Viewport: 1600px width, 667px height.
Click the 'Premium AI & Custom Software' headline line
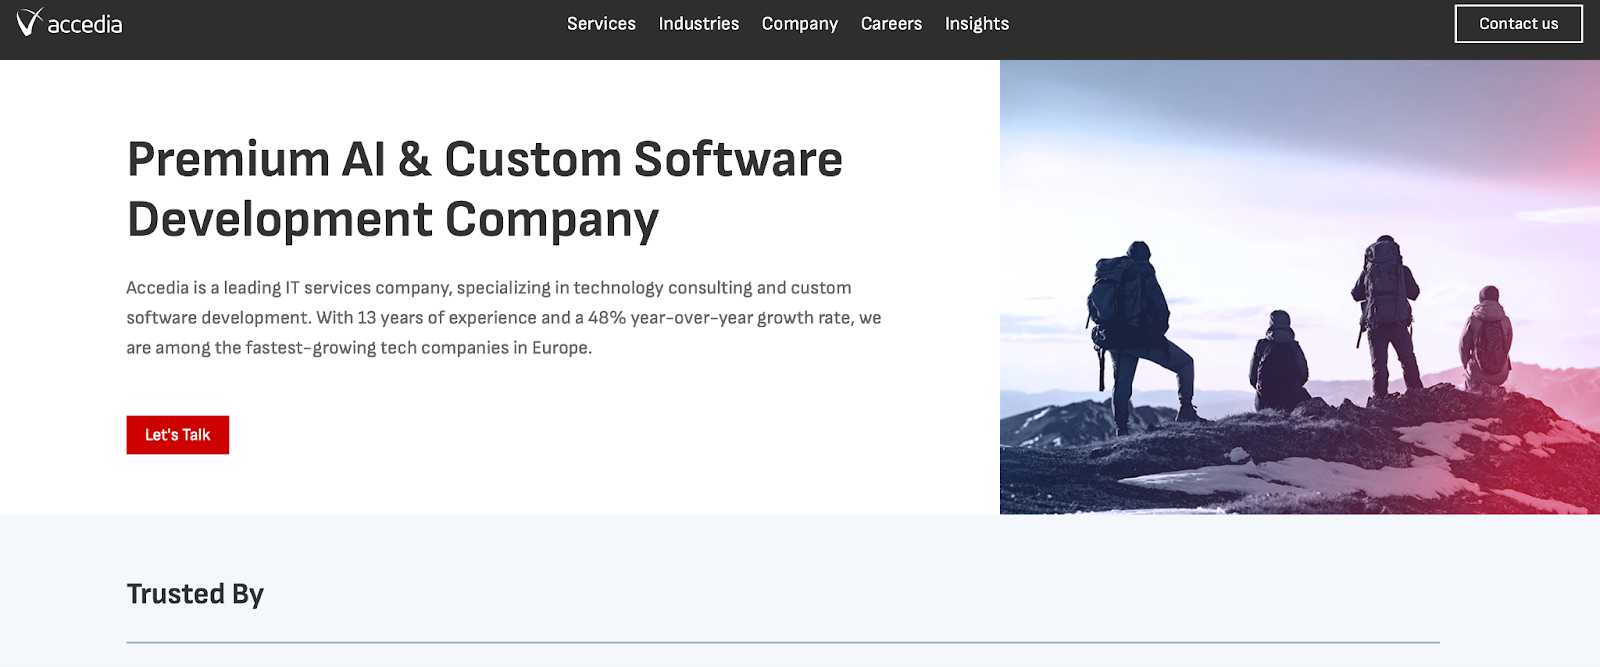point(484,160)
